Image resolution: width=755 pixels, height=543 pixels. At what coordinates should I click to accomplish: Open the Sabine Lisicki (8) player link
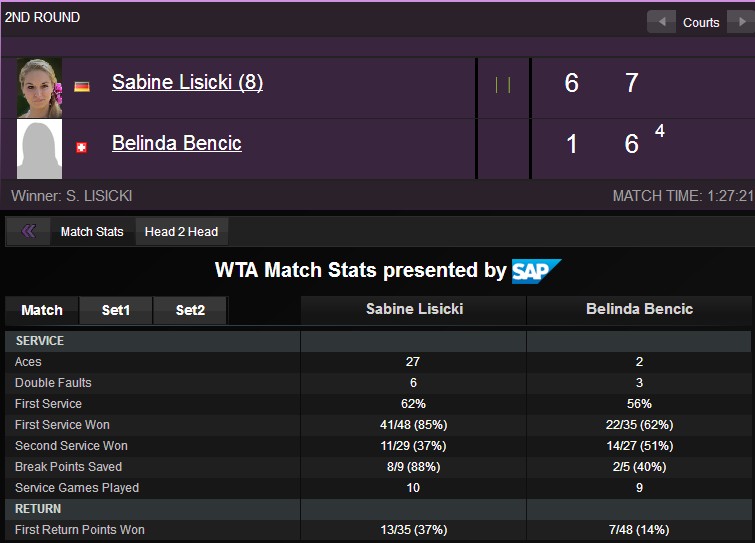point(188,82)
